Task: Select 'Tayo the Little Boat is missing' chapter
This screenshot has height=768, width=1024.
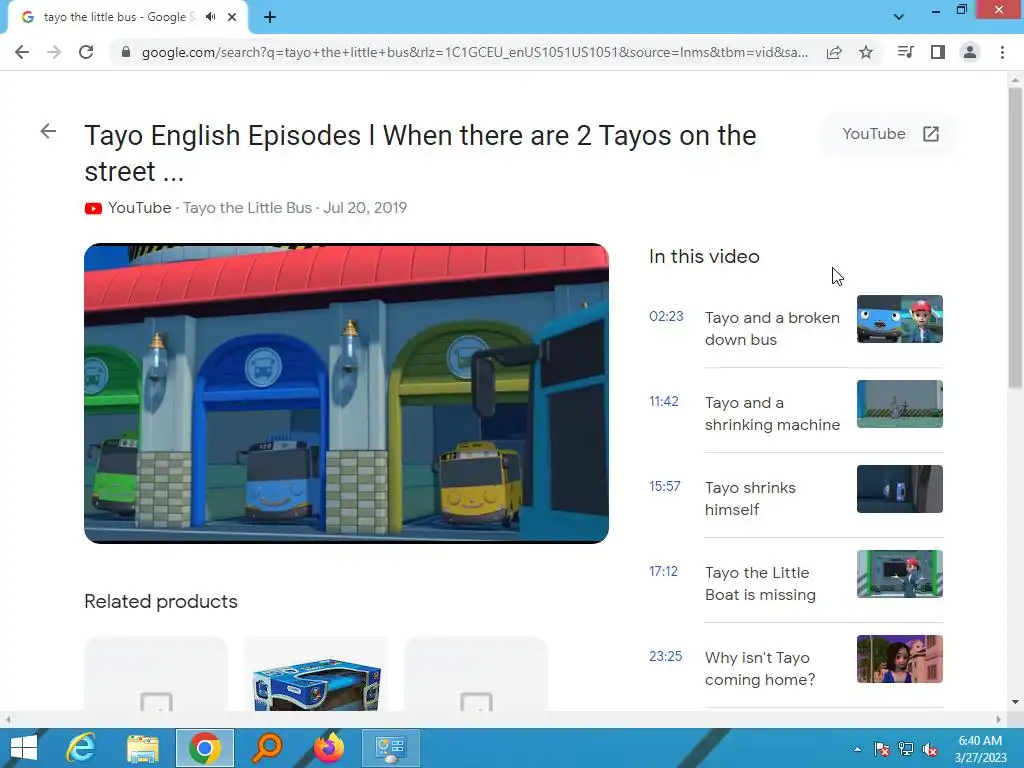Action: [x=760, y=583]
